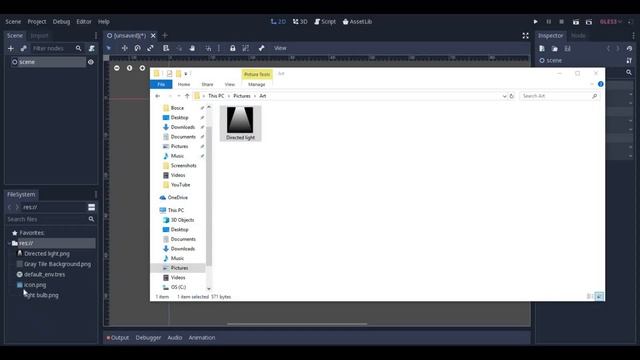This screenshot has height=360, width=640.
Task: Open the Editor menu
Action: tap(84, 22)
